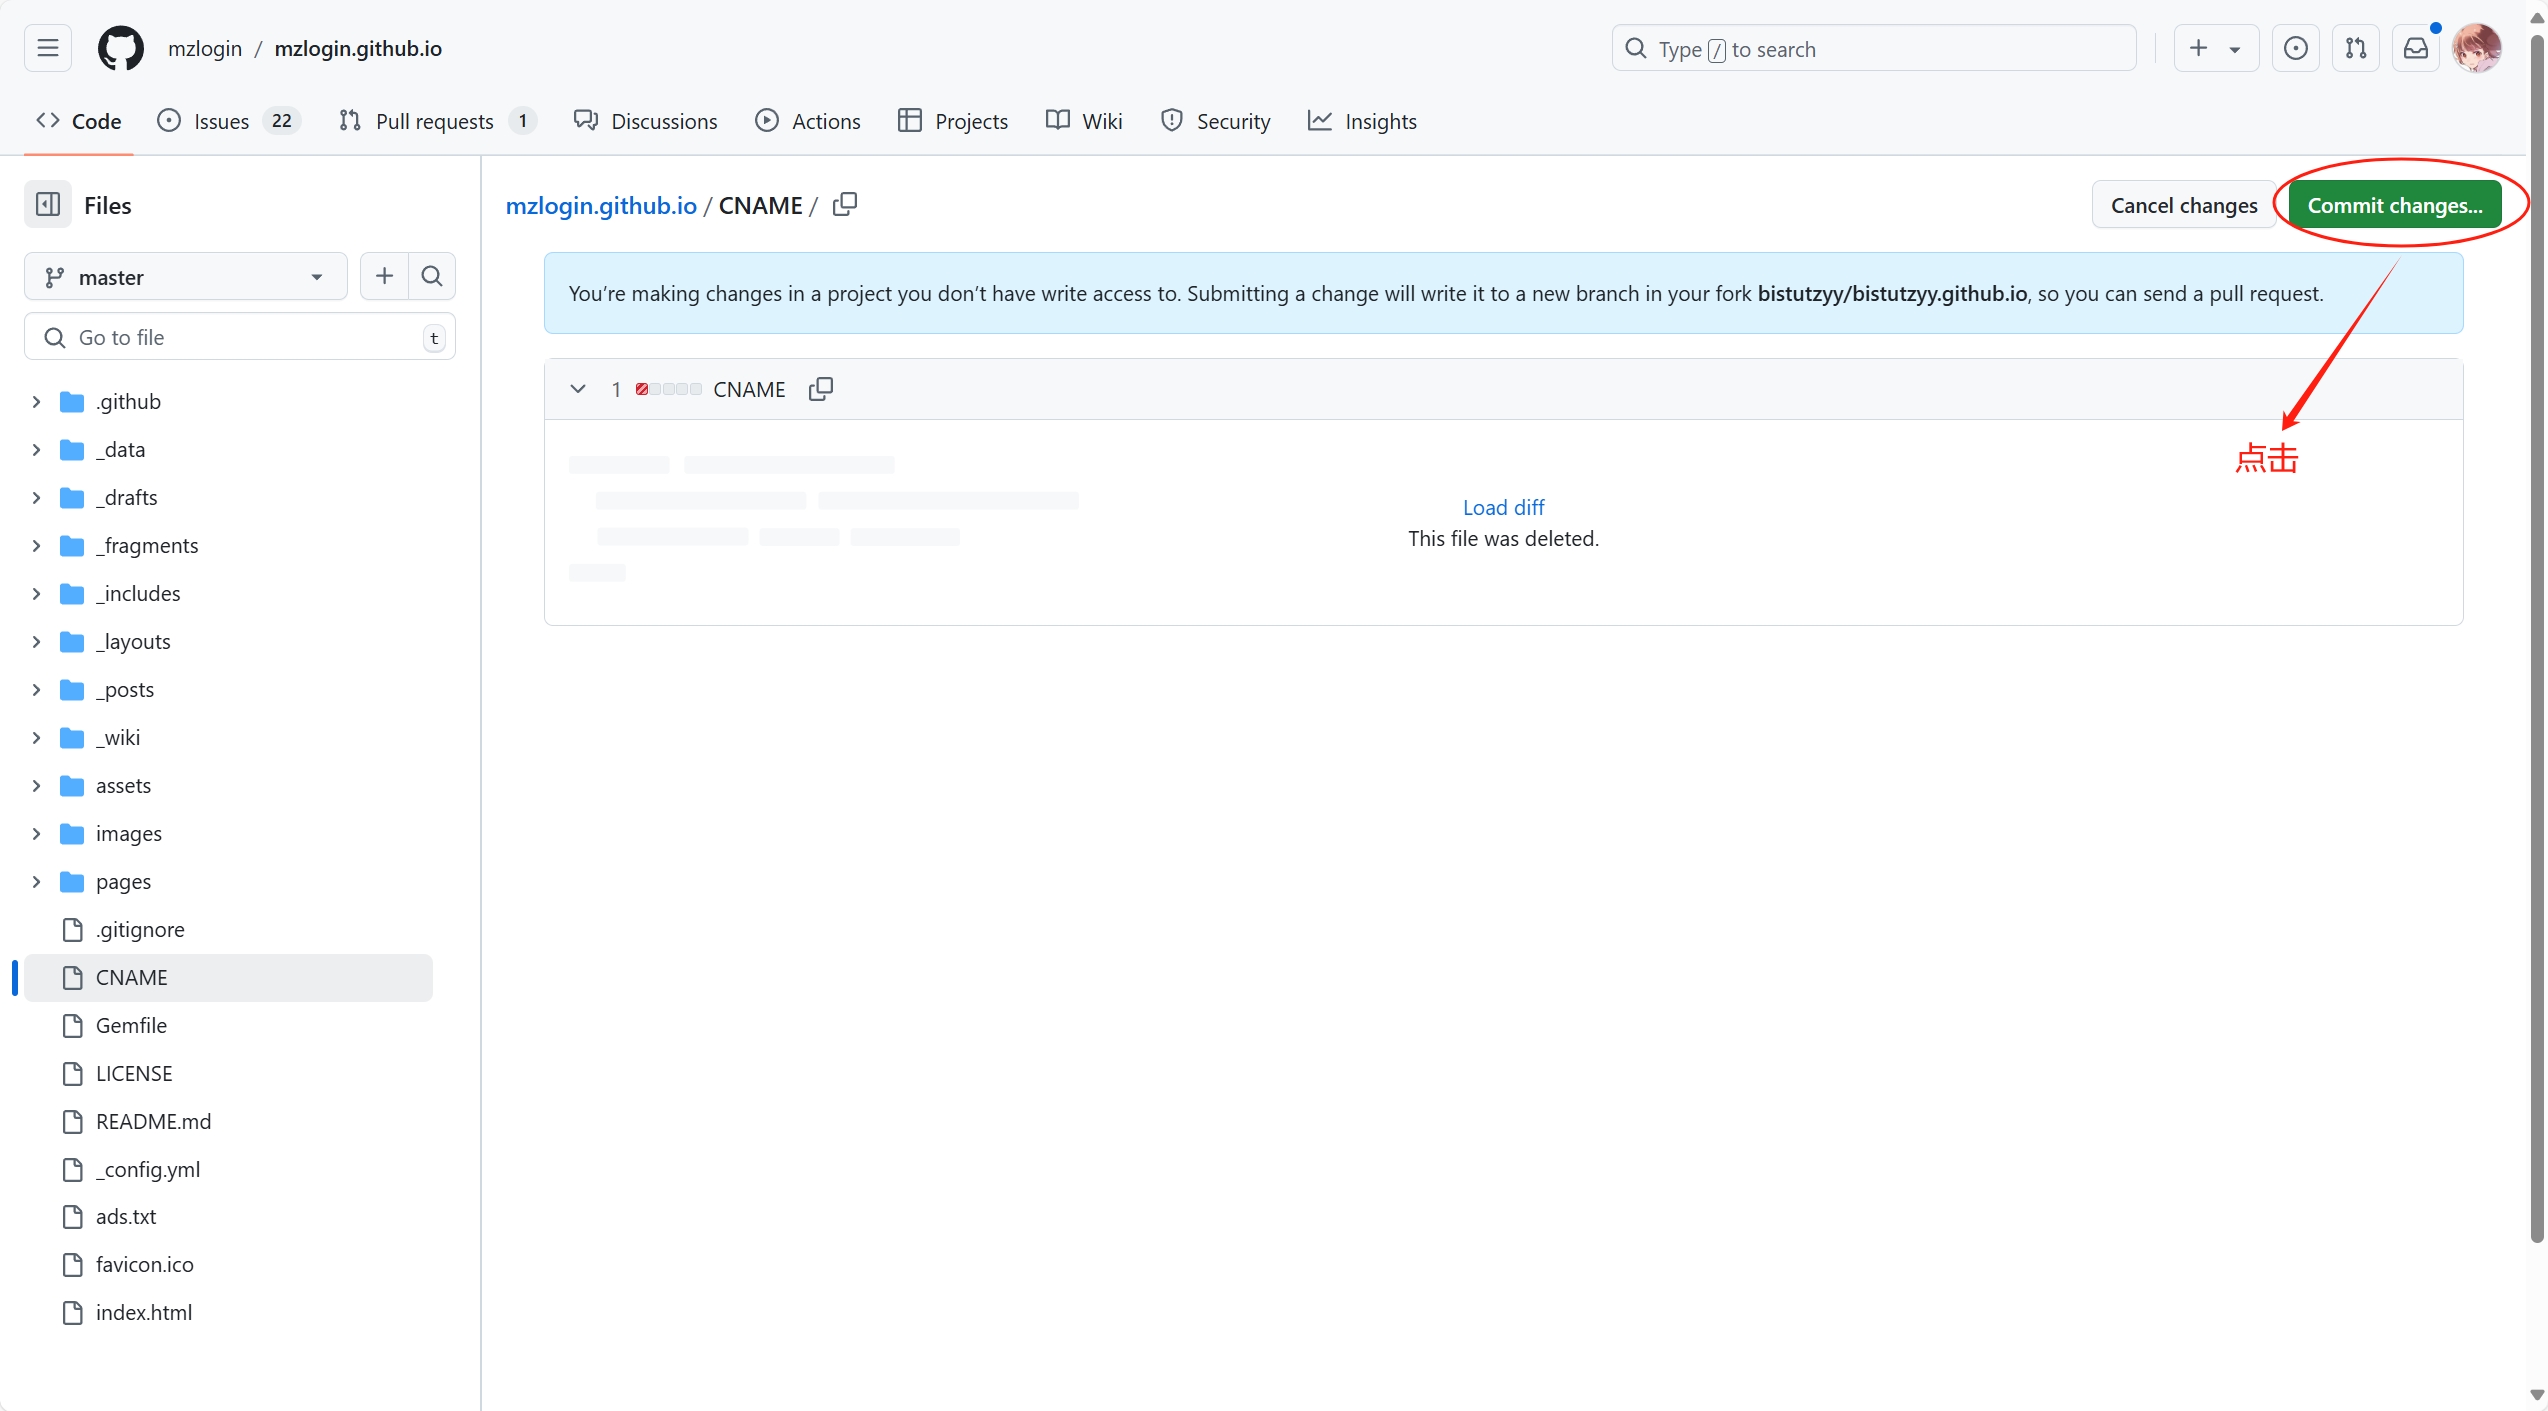2548x1411 pixels.
Task: Open the Projects tab
Action: 953,121
